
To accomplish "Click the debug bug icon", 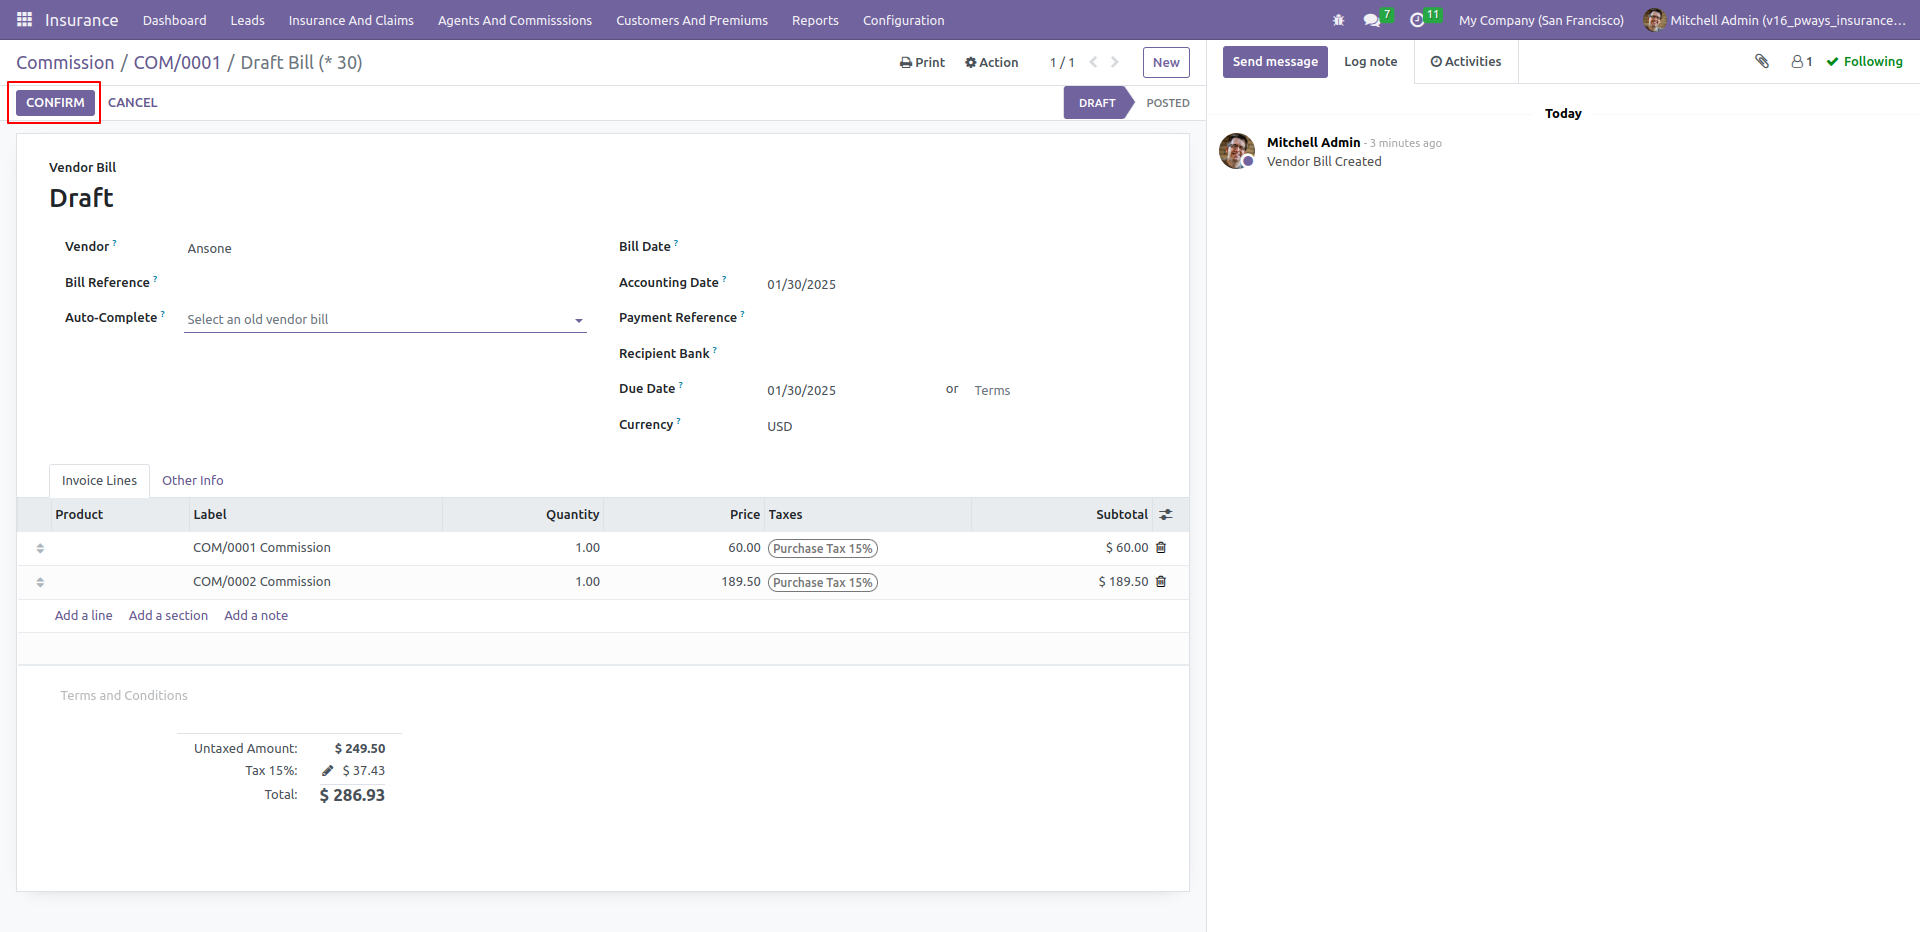I will point(1339,20).
